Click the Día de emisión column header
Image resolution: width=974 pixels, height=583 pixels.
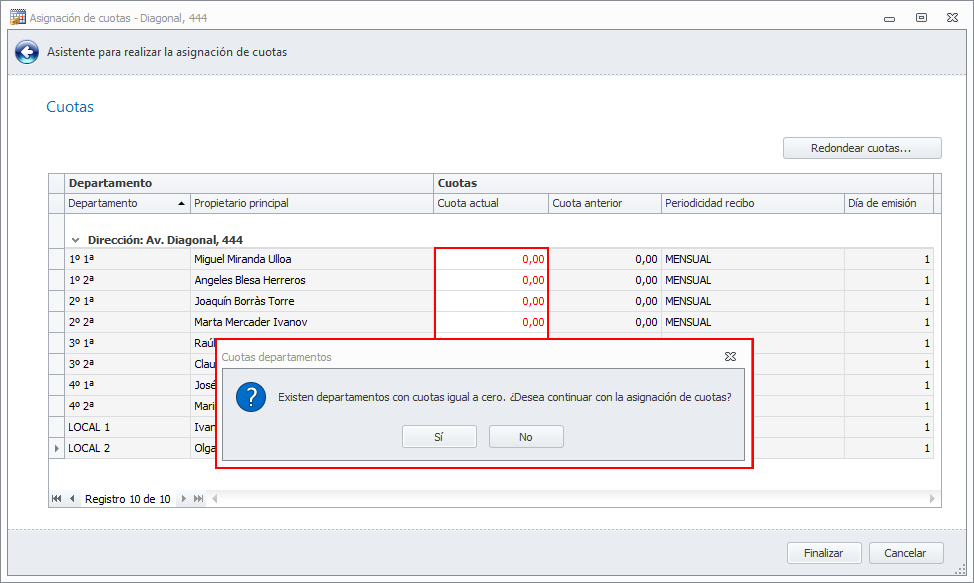point(889,204)
